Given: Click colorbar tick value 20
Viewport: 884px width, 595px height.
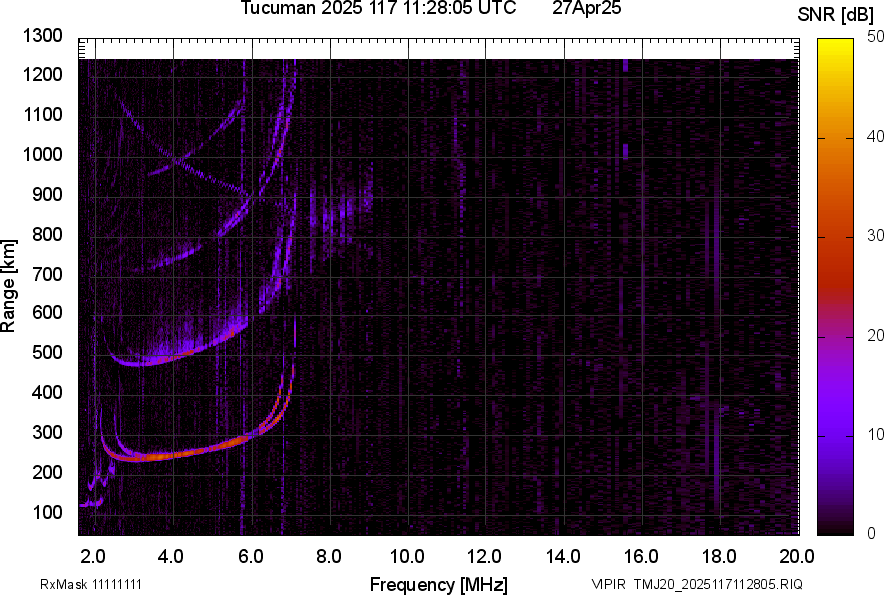Looking at the screenshot, I should 876,335.
